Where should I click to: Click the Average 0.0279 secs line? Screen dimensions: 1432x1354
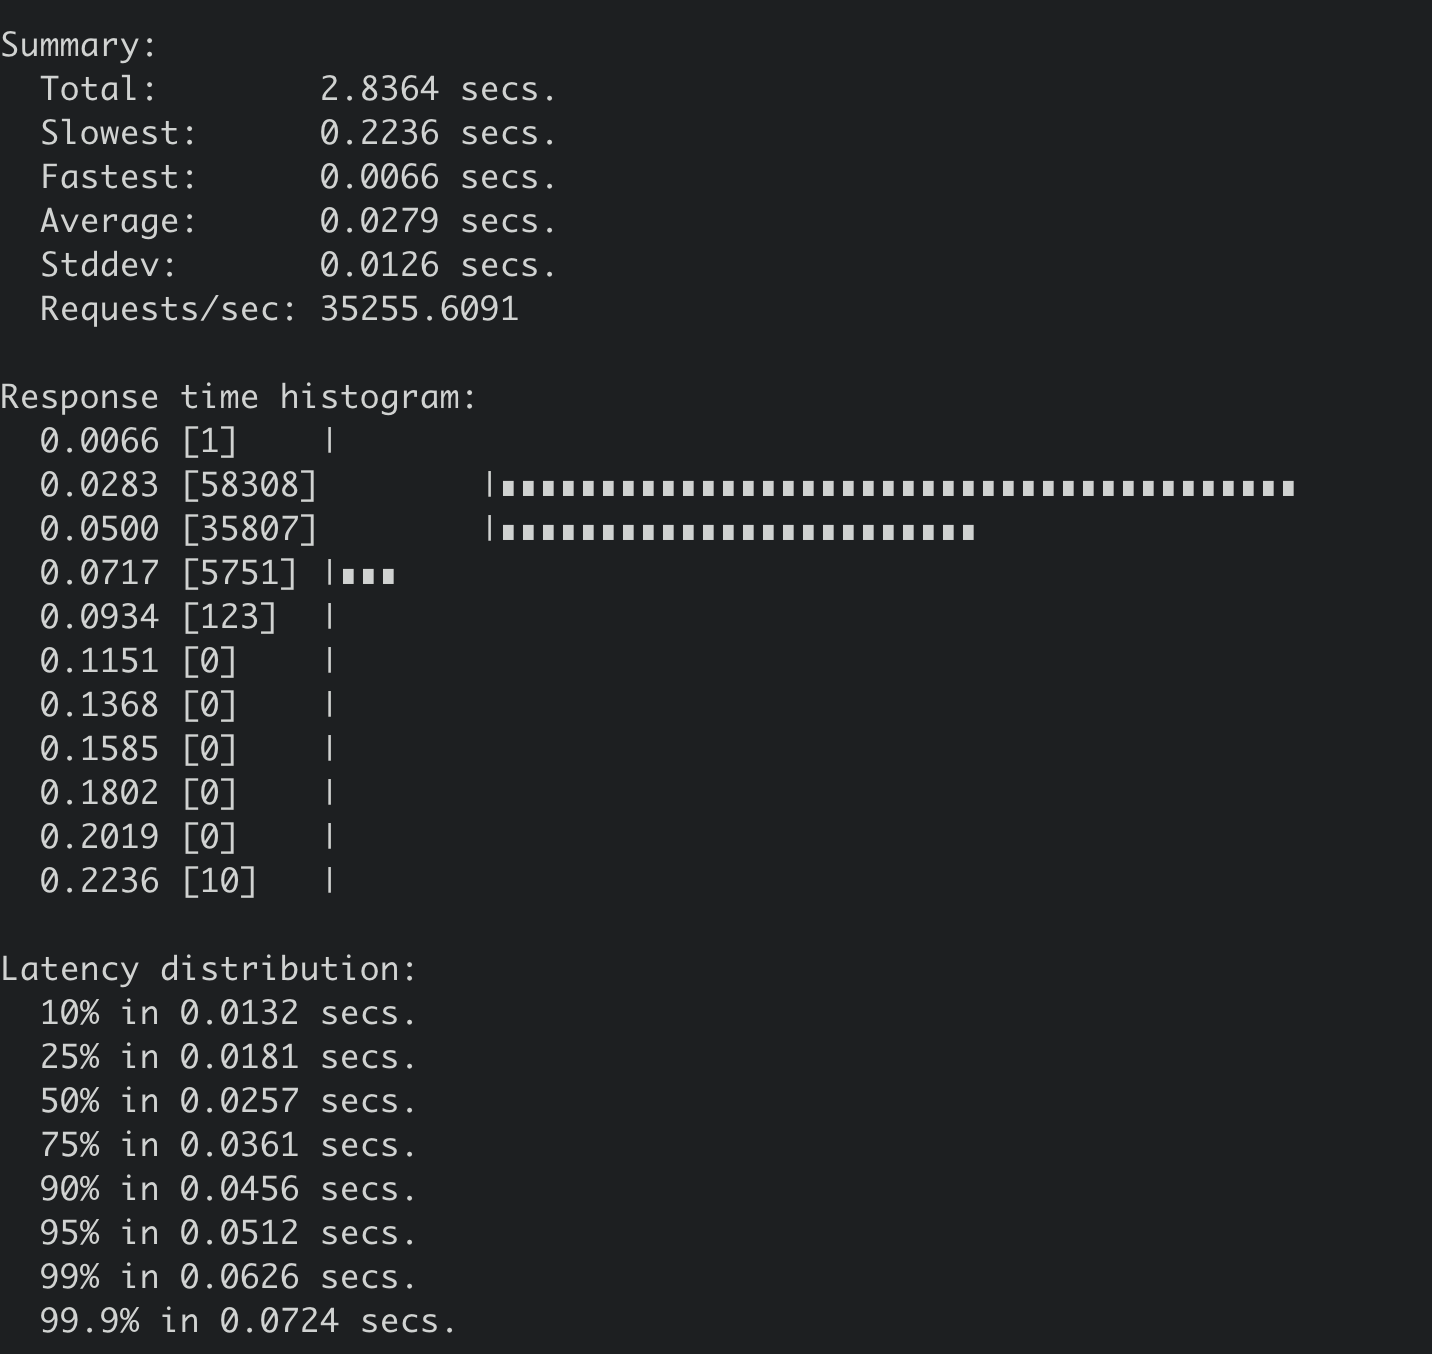298,222
